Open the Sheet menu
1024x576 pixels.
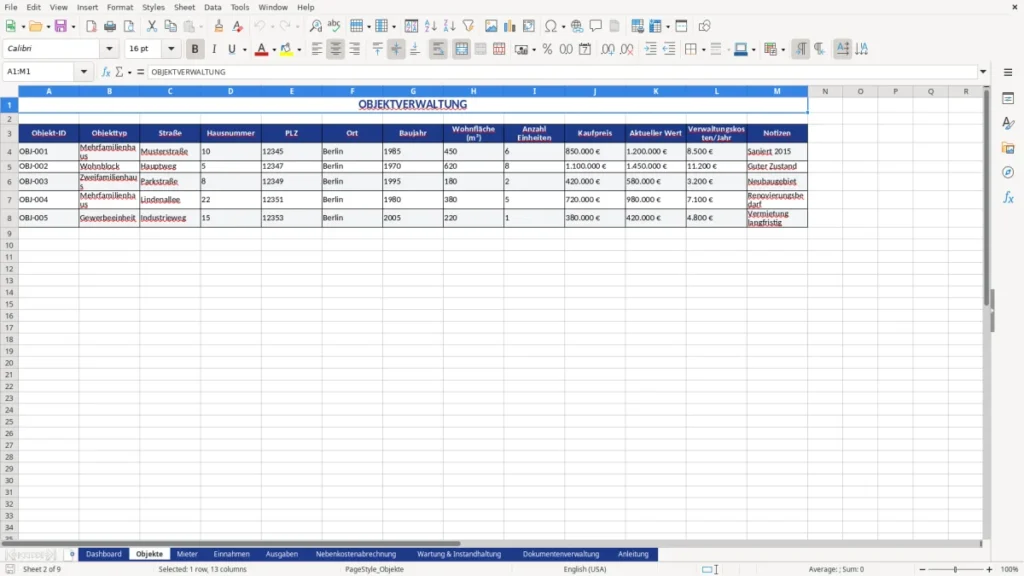184,7
